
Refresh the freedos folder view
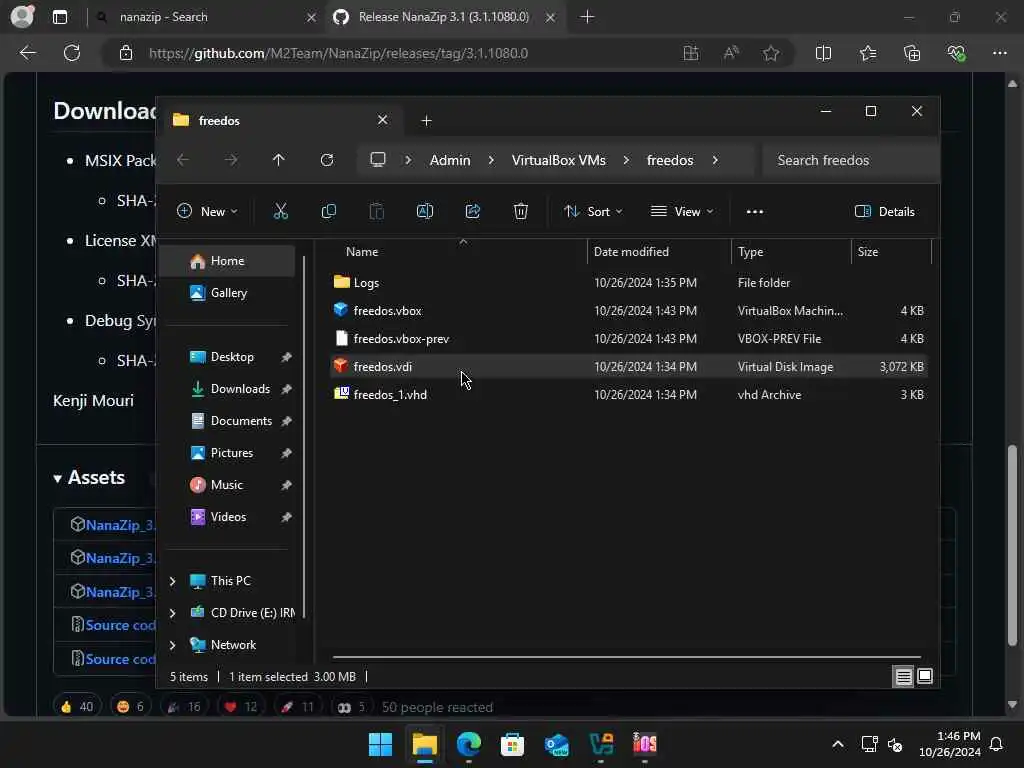(x=327, y=160)
